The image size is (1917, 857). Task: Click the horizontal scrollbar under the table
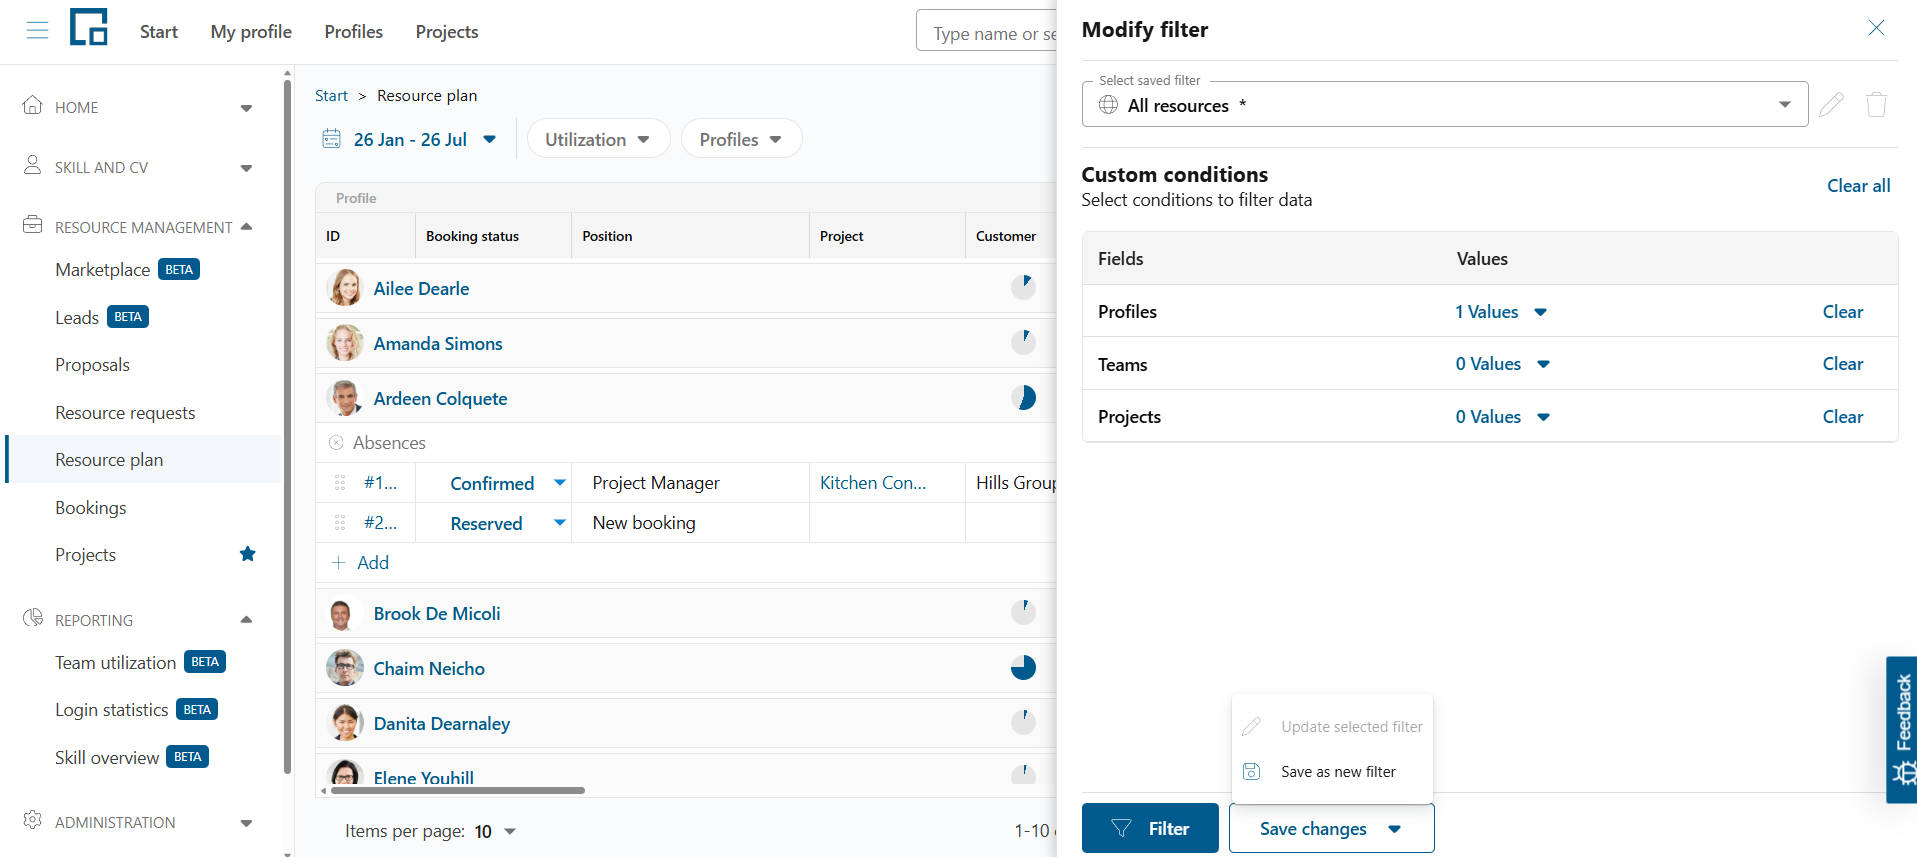pos(458,790)
